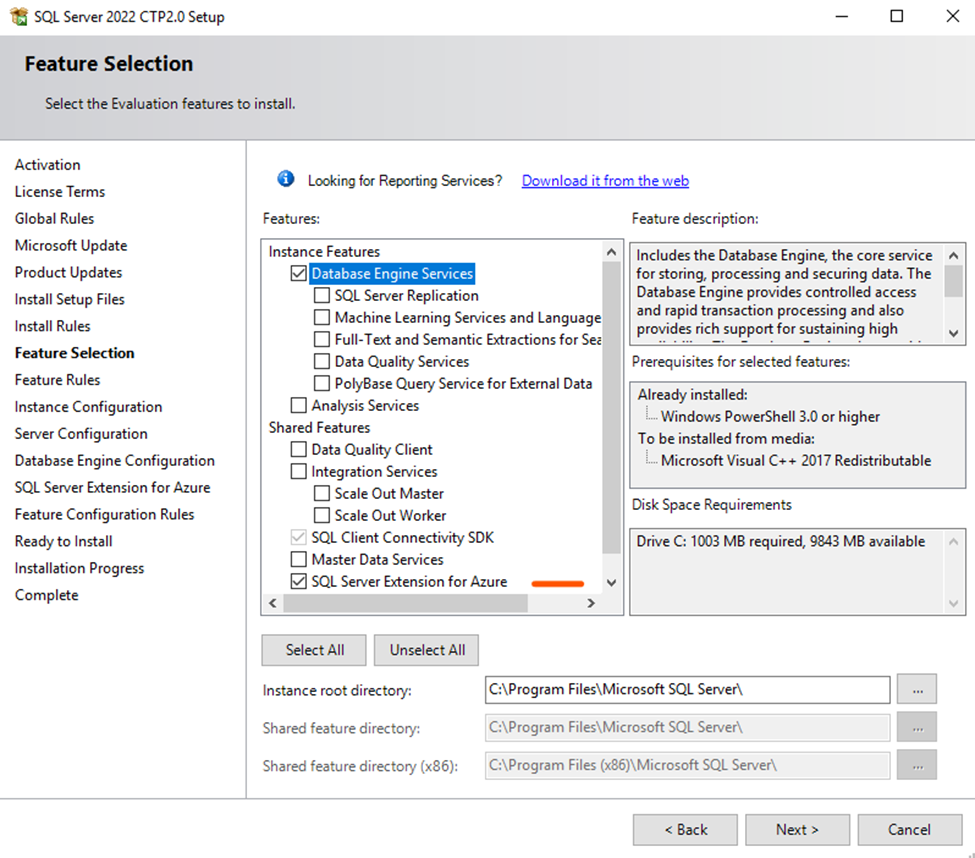Select the SQL Client Connectivity SDK row
The width and height of the screenshot is (975, 858).
pos(402,538)
